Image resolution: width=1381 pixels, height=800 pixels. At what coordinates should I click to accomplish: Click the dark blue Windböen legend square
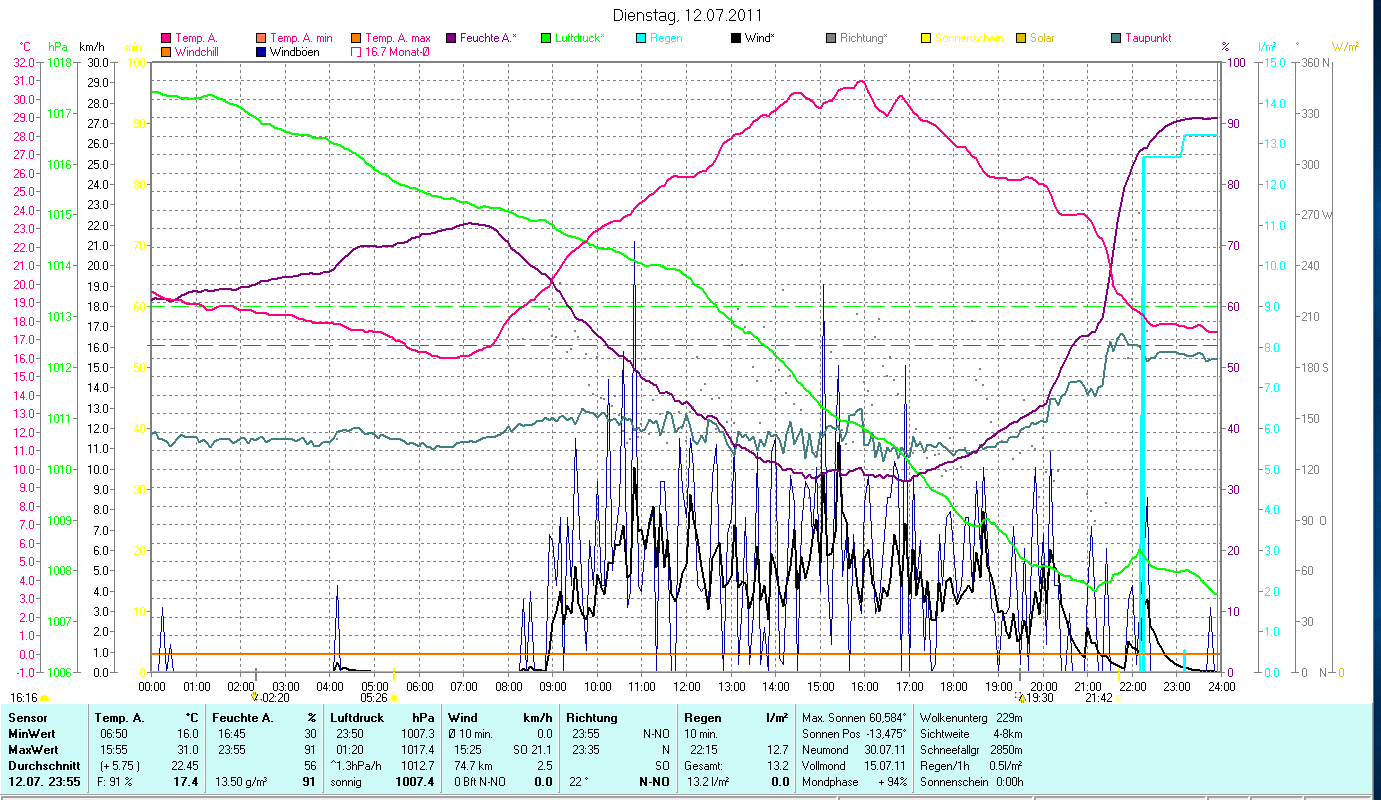click(262, 51)
